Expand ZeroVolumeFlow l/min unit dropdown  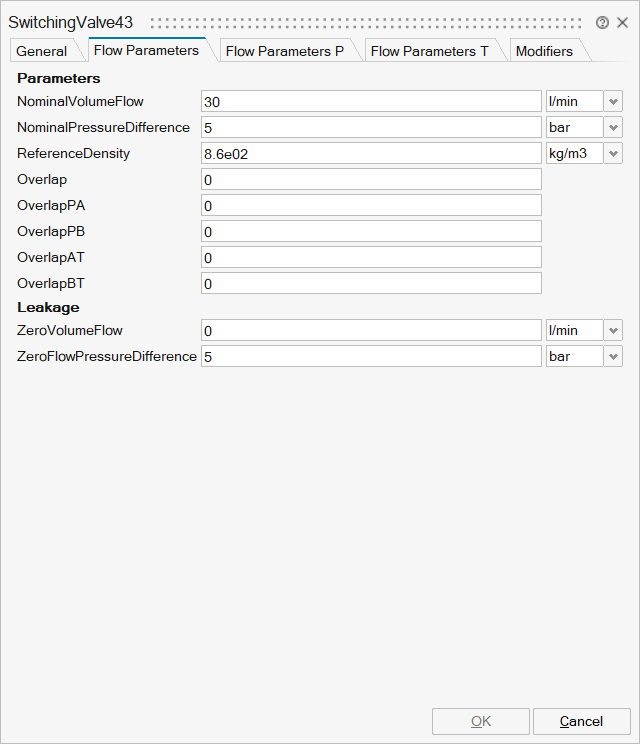pos(613,330)
